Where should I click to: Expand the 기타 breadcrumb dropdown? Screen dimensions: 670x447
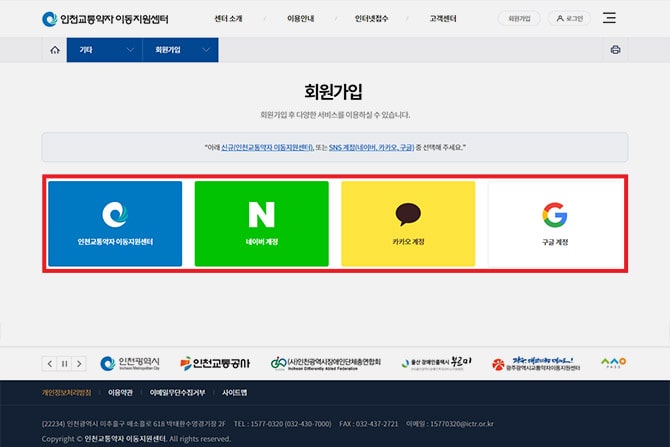click(x=104, y=50)
